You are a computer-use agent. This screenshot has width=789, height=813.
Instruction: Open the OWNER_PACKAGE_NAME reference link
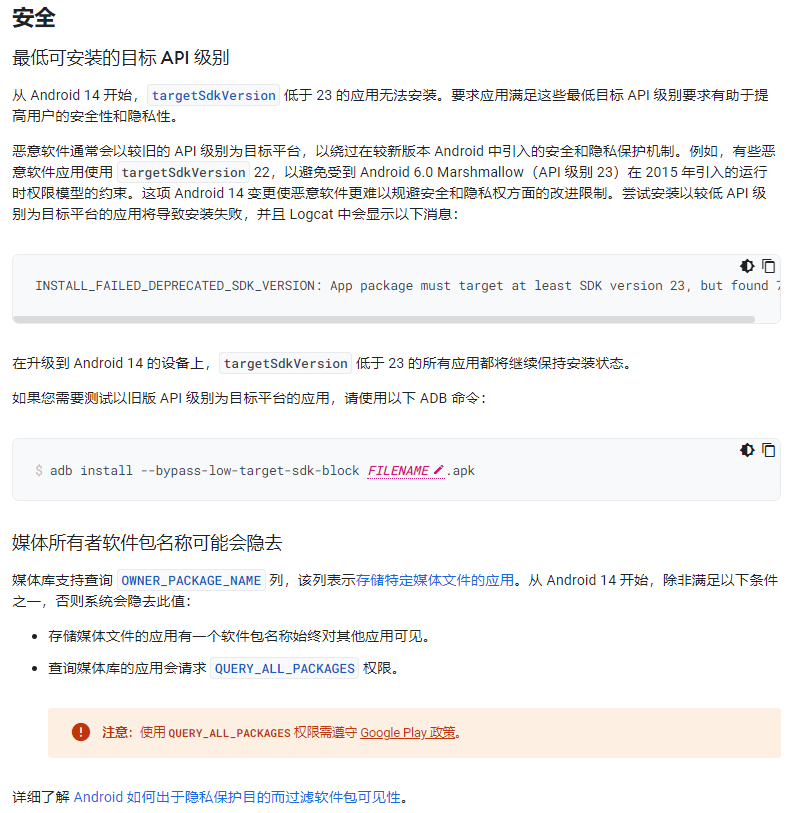pyautogui.click(x=191, y=580)
